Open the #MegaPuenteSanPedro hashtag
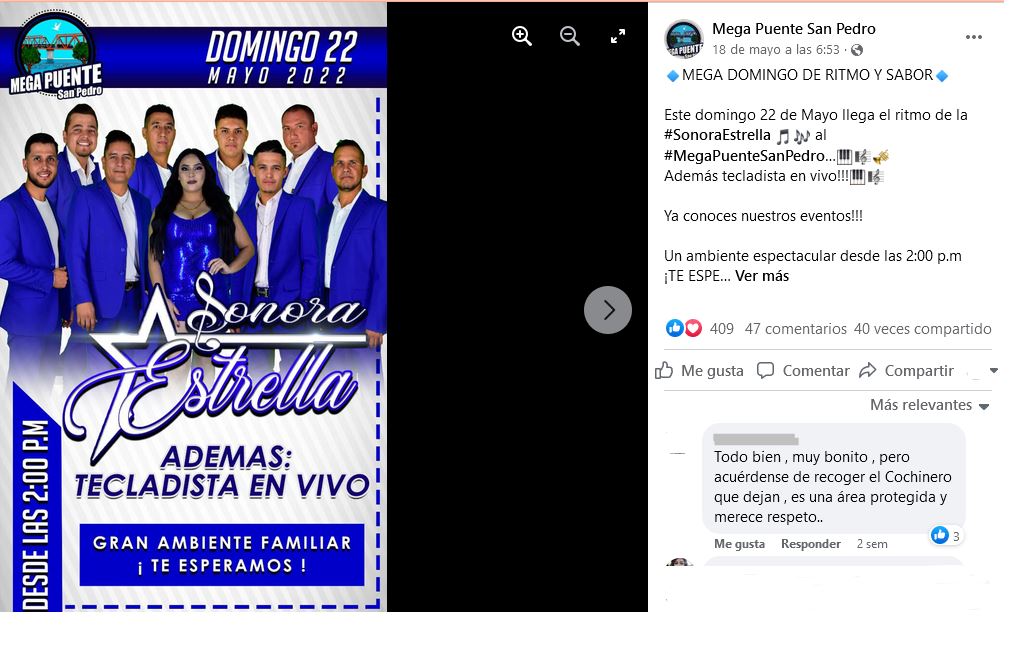This screenshot has width=1034, height=650. [745, 156]
